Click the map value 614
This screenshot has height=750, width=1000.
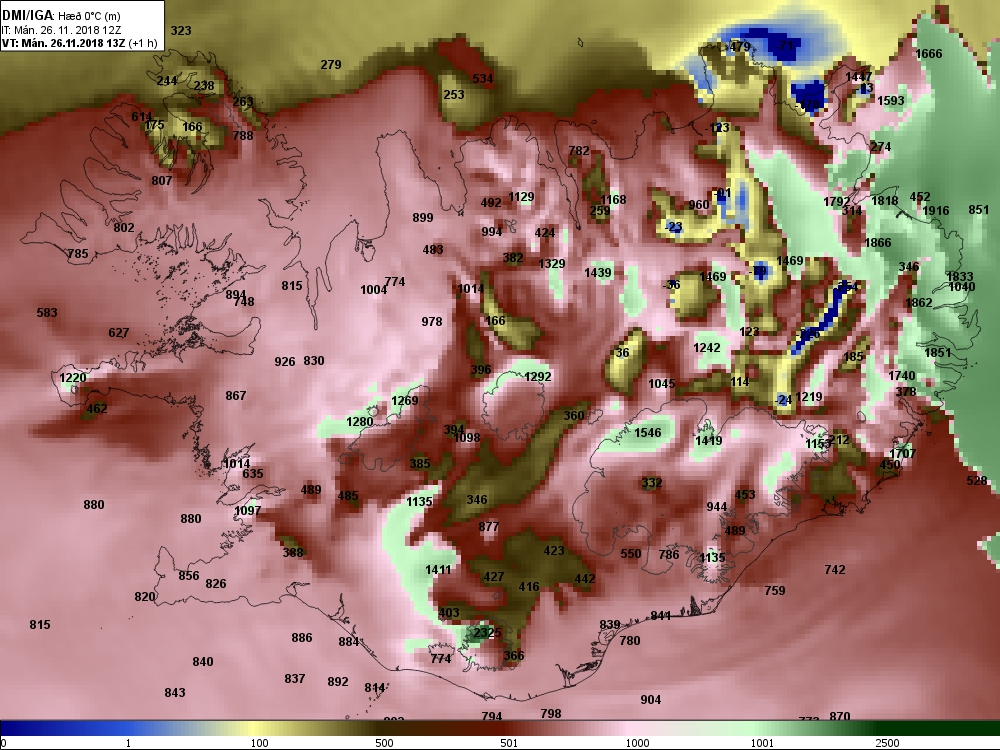142,117
